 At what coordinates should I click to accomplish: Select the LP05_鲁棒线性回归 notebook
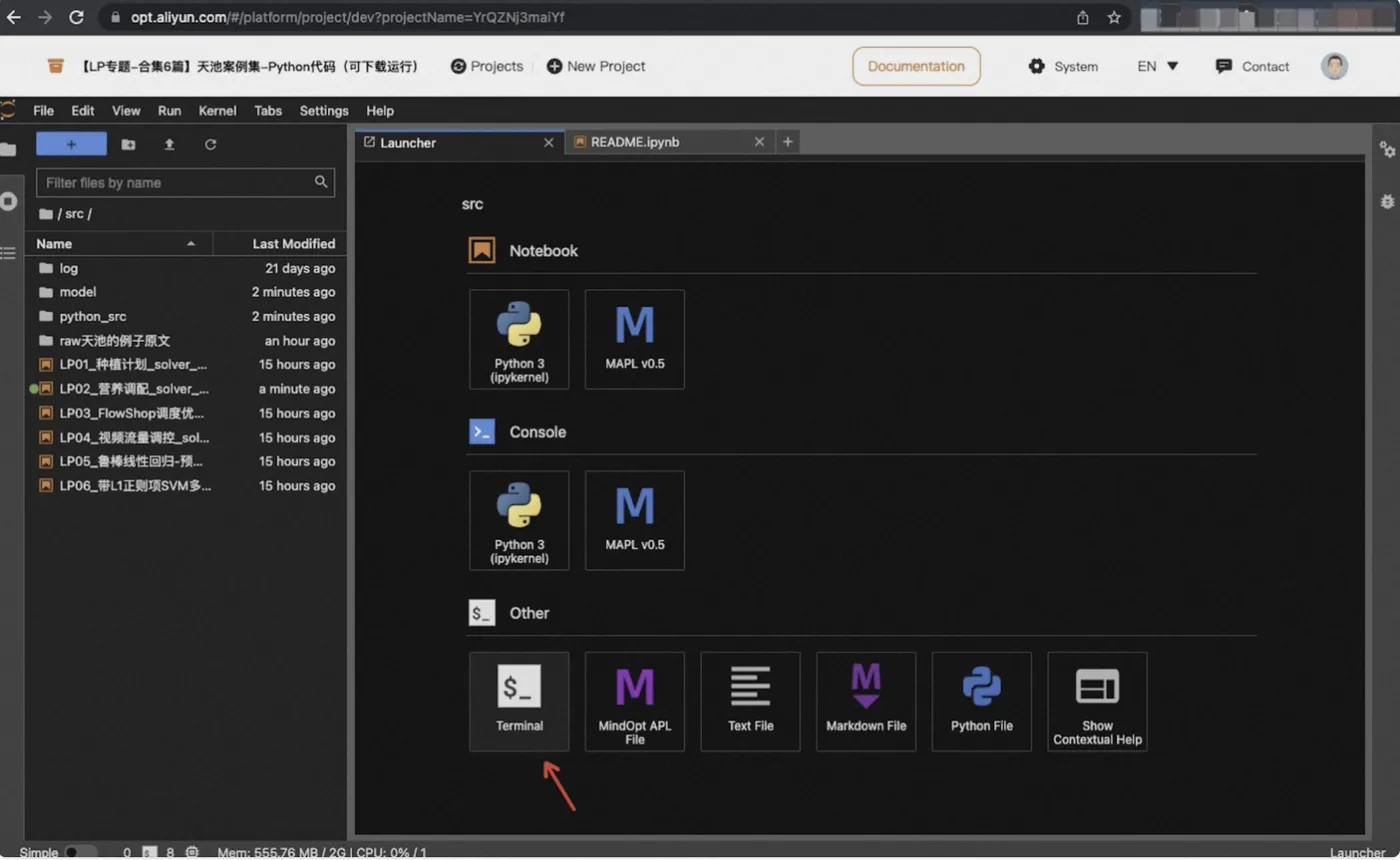[x=186, y=461]
